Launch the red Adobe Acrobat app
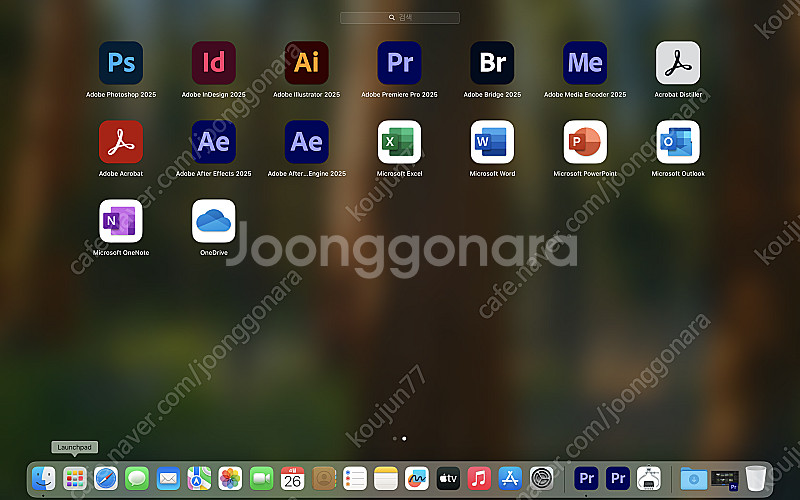 (x=121, y=142)
